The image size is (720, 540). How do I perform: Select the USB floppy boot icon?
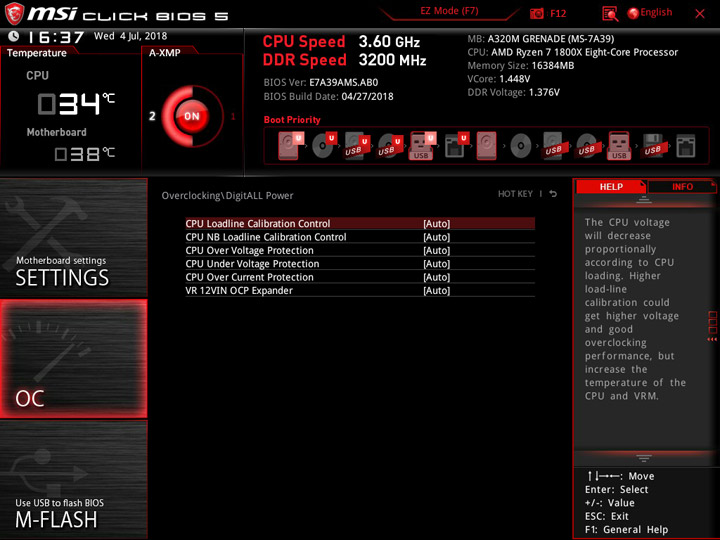pos(652,146)
